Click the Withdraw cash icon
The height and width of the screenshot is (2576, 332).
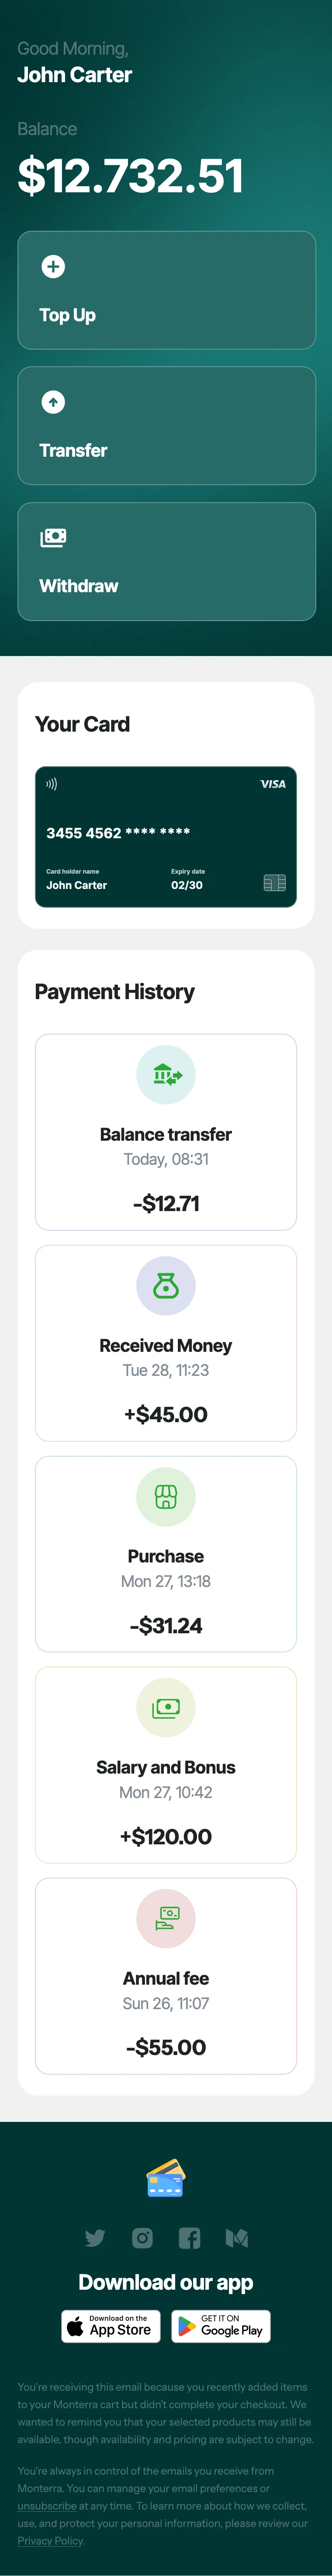53,538
